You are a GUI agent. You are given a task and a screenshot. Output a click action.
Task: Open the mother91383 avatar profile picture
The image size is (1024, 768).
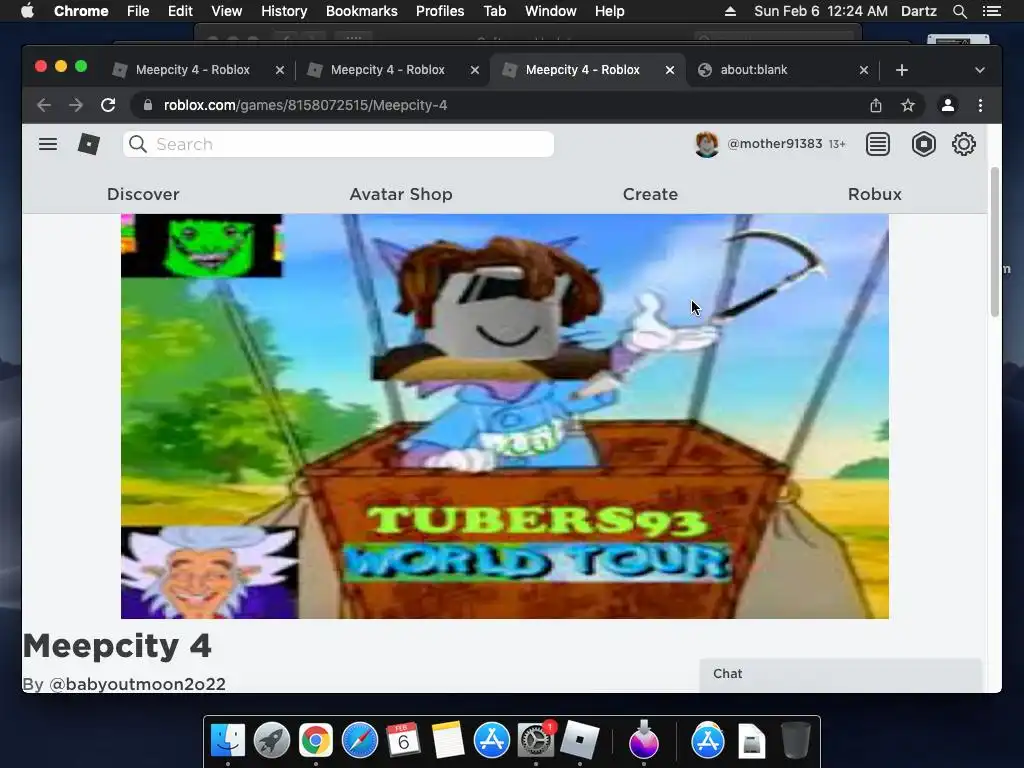tap(707, 144)
